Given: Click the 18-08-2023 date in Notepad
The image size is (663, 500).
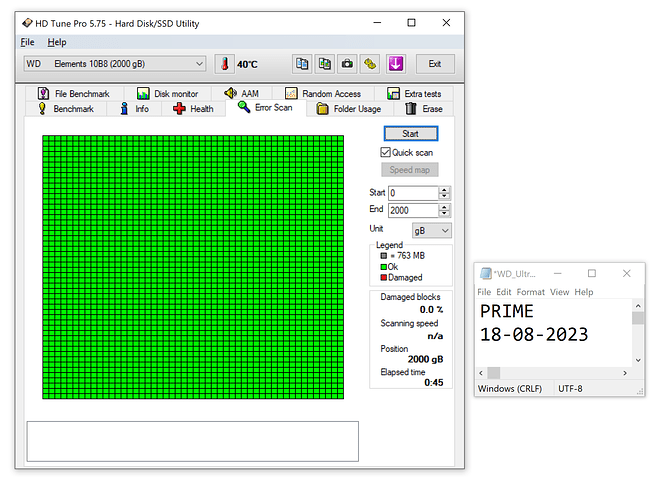Looking at the screenshot, I should pos(534,334).
